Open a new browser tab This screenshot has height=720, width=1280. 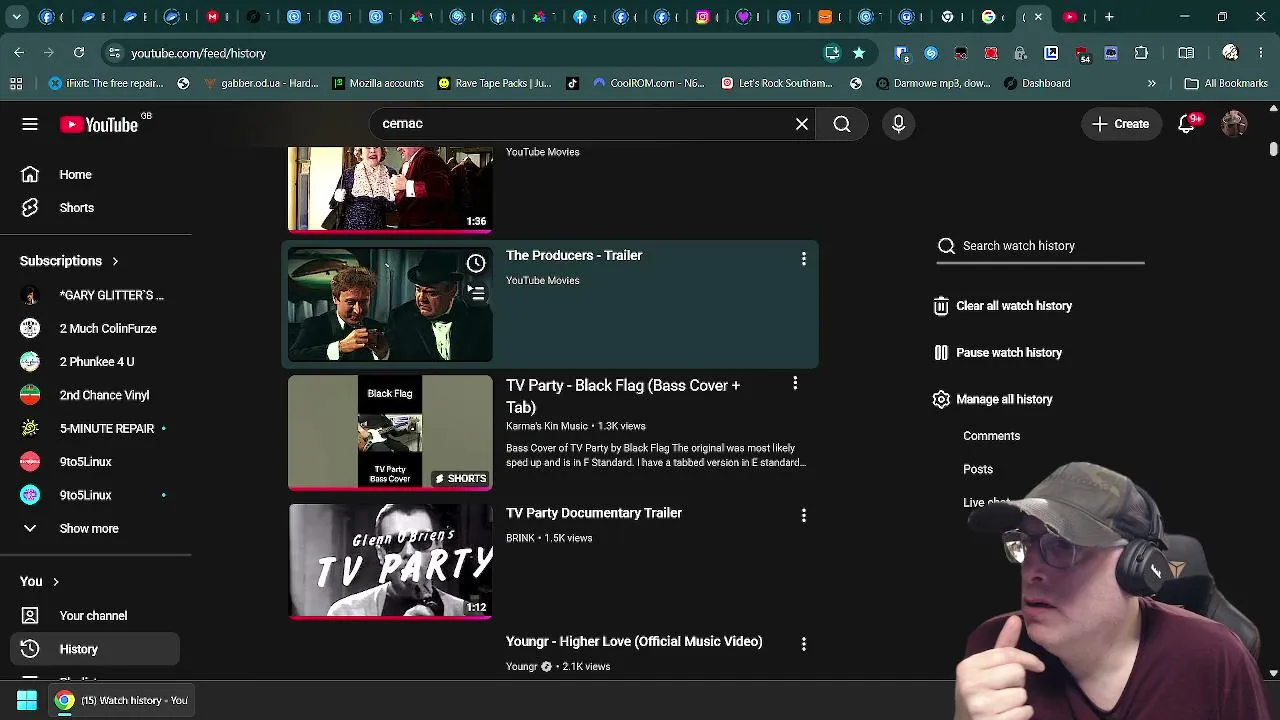(x=1109, y=17)
